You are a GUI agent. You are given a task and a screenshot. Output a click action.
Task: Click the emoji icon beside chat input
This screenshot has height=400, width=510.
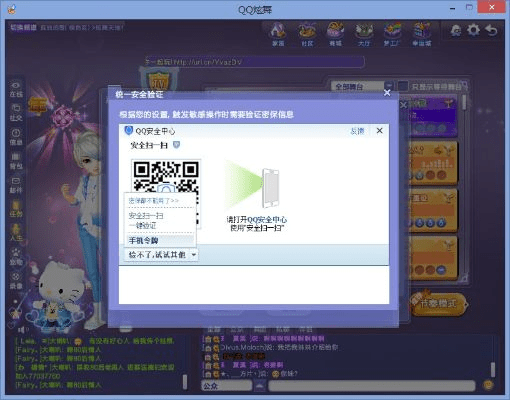point(488,385)
